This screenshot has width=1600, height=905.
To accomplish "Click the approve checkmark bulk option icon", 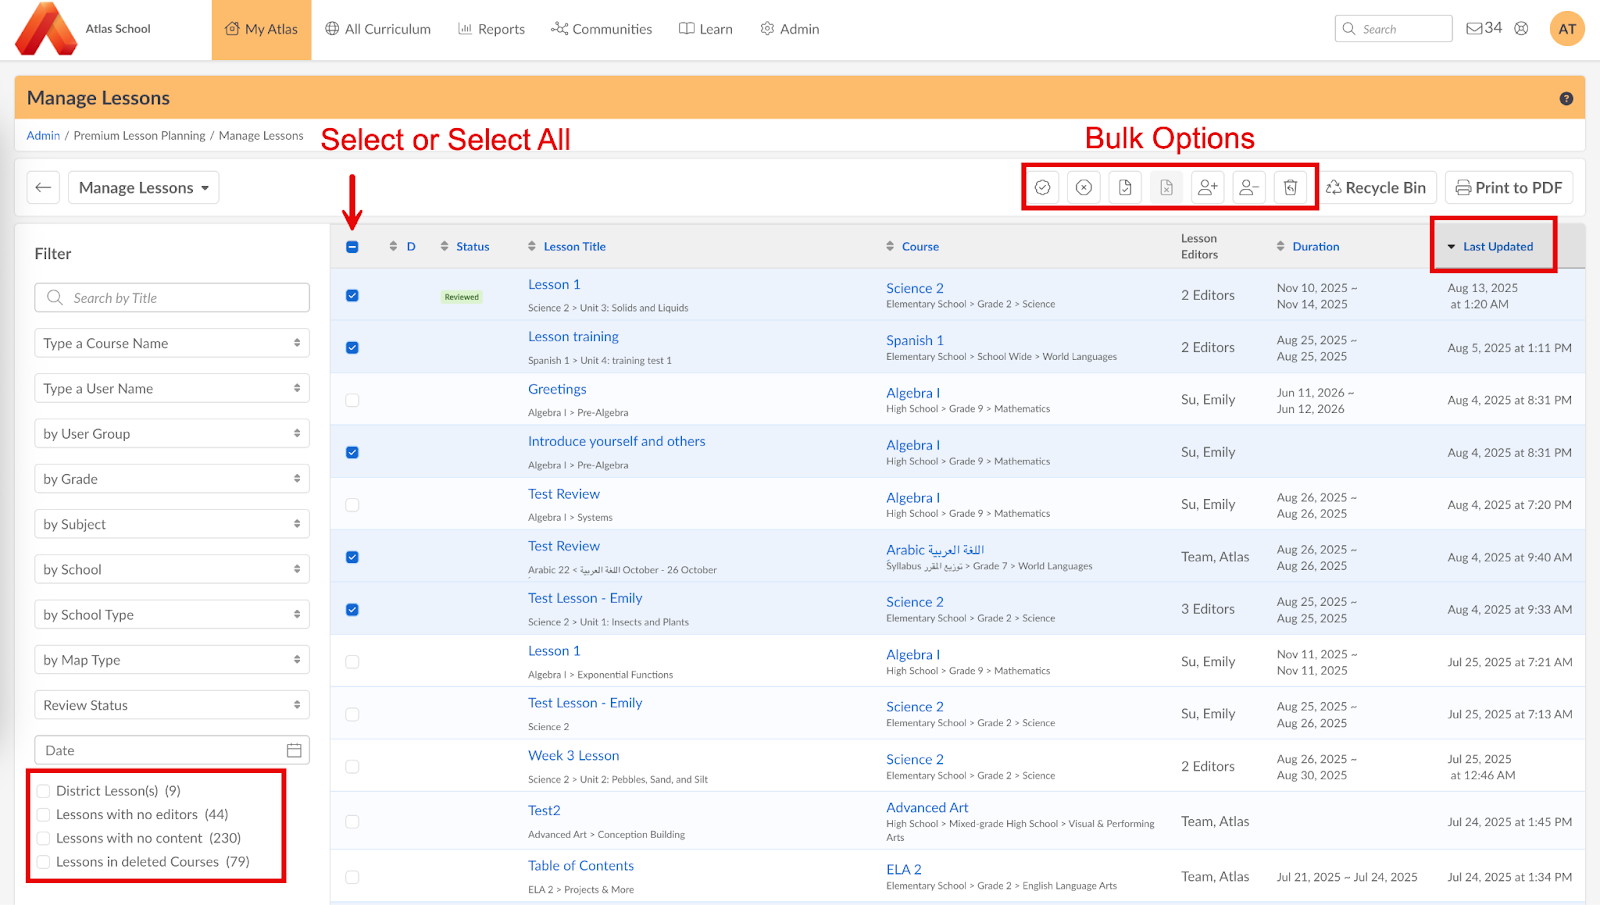I will (1042, 188).
